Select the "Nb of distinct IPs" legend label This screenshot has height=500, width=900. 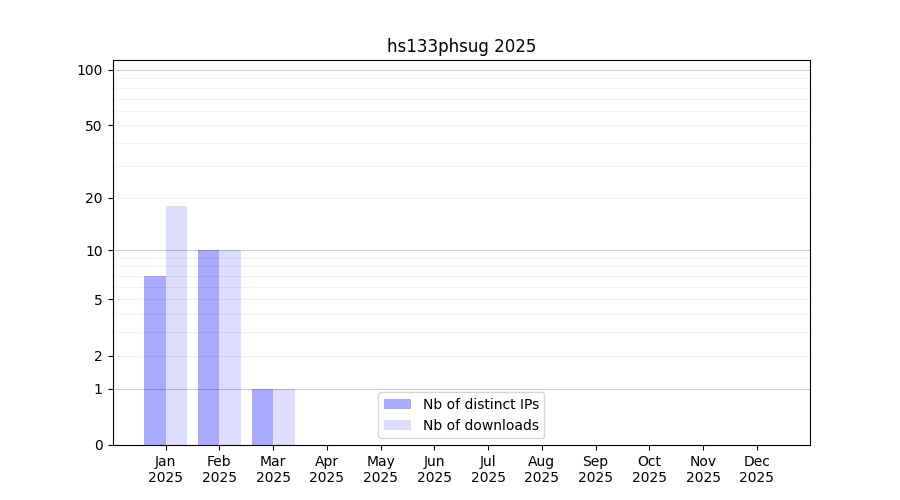click(480, 404)
